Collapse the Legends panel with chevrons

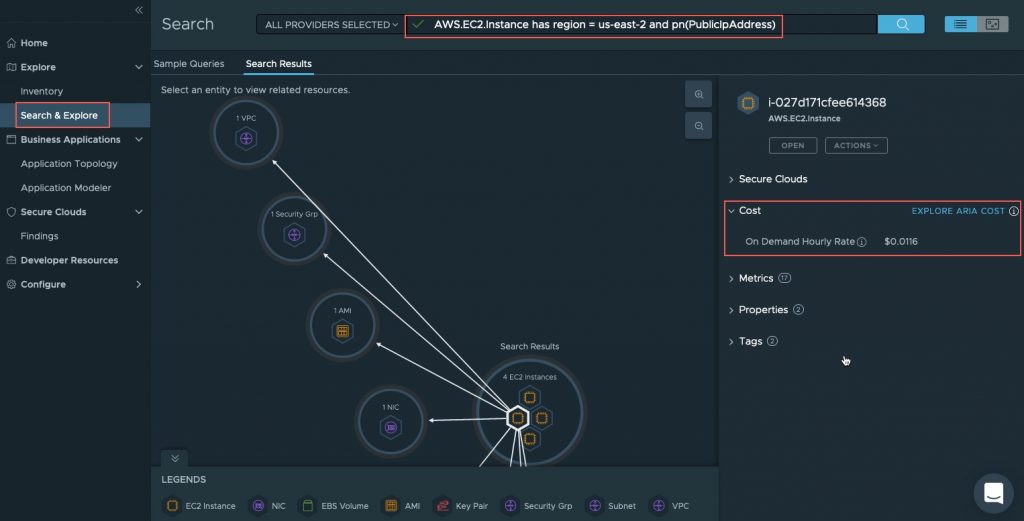174,458
